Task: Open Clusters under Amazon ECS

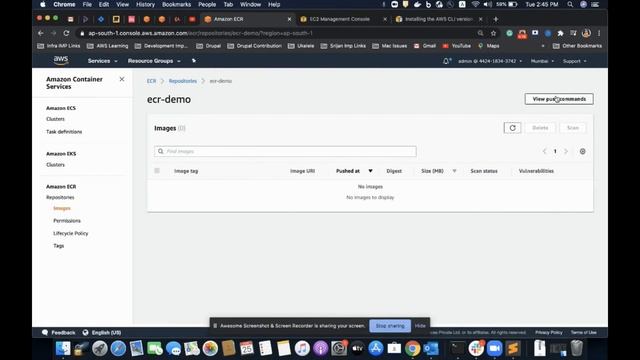Action: tap(56, 119)
